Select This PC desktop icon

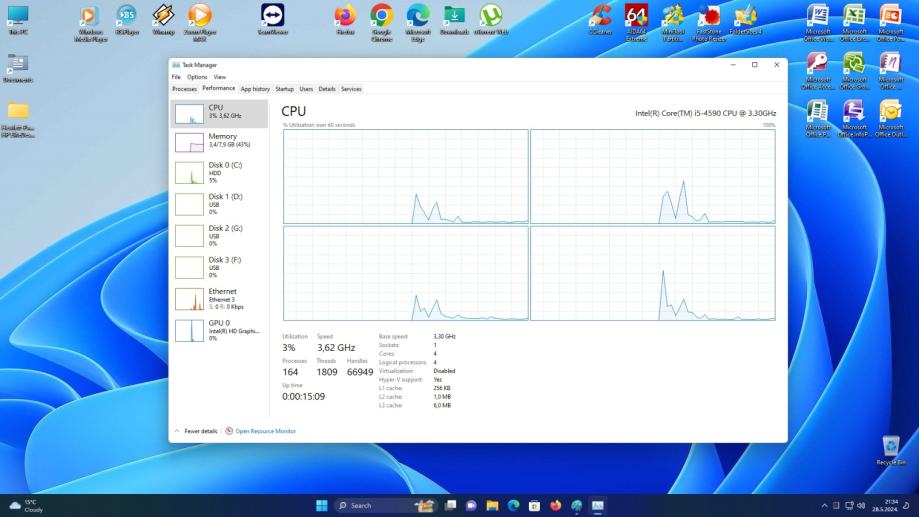18,20
